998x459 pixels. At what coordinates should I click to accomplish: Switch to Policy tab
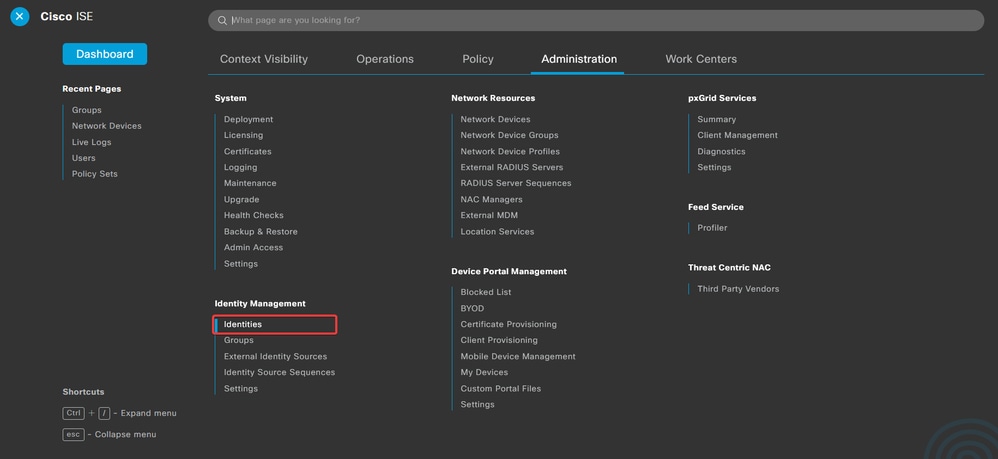(x=478, y=59)
